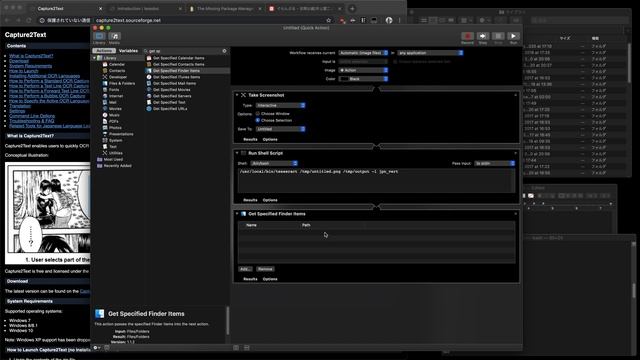Select the Calendar library category
The image size is (640, 360).
[116, 64]
